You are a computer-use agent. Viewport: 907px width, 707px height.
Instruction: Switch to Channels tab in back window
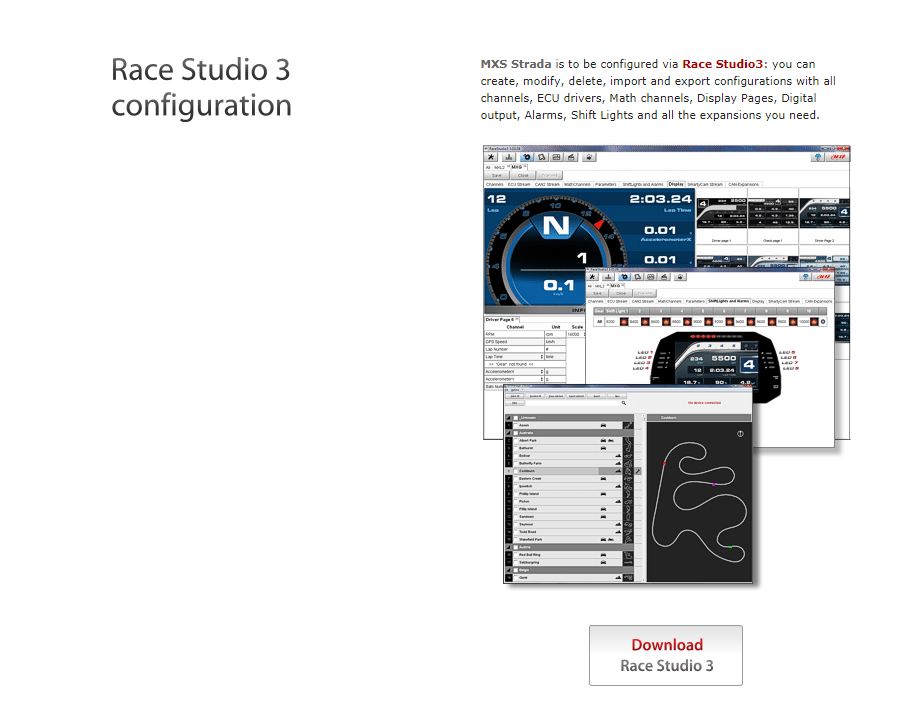coord(495,185)
